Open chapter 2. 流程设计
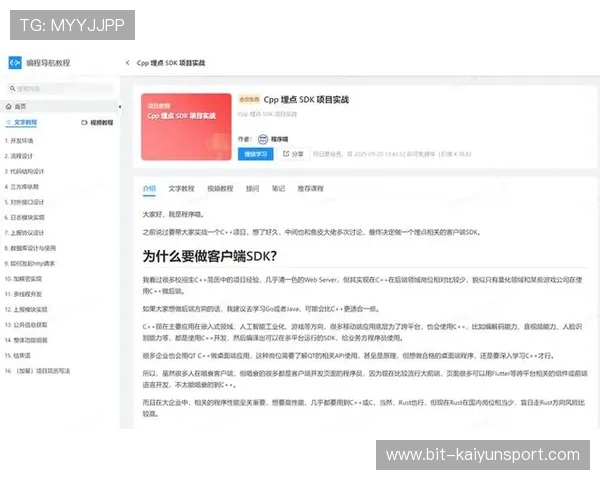 coord(19,156)
